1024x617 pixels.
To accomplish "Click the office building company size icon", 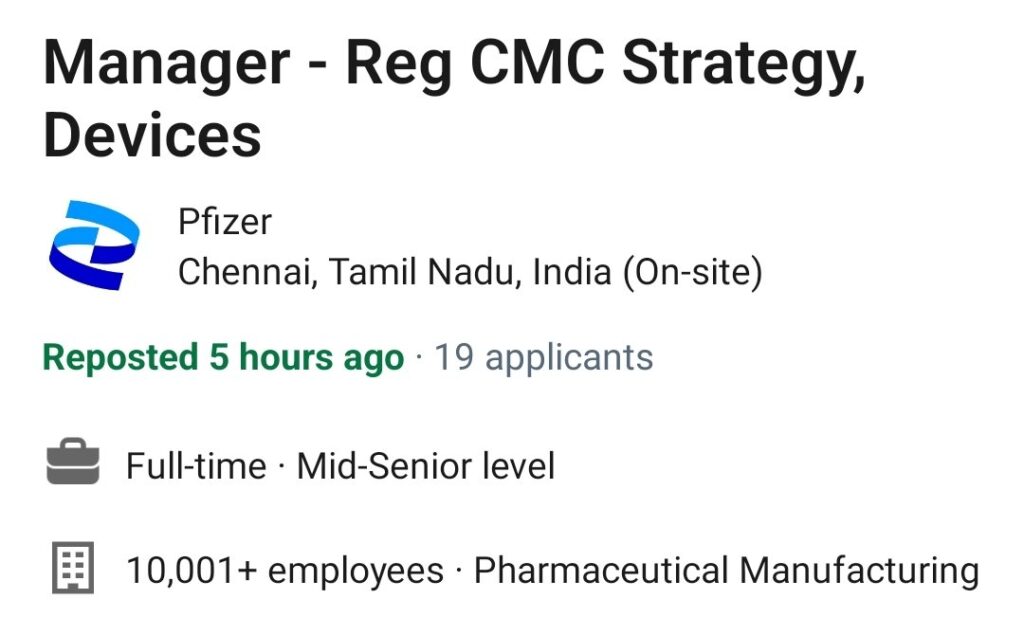I will click(x=73, y=567).
